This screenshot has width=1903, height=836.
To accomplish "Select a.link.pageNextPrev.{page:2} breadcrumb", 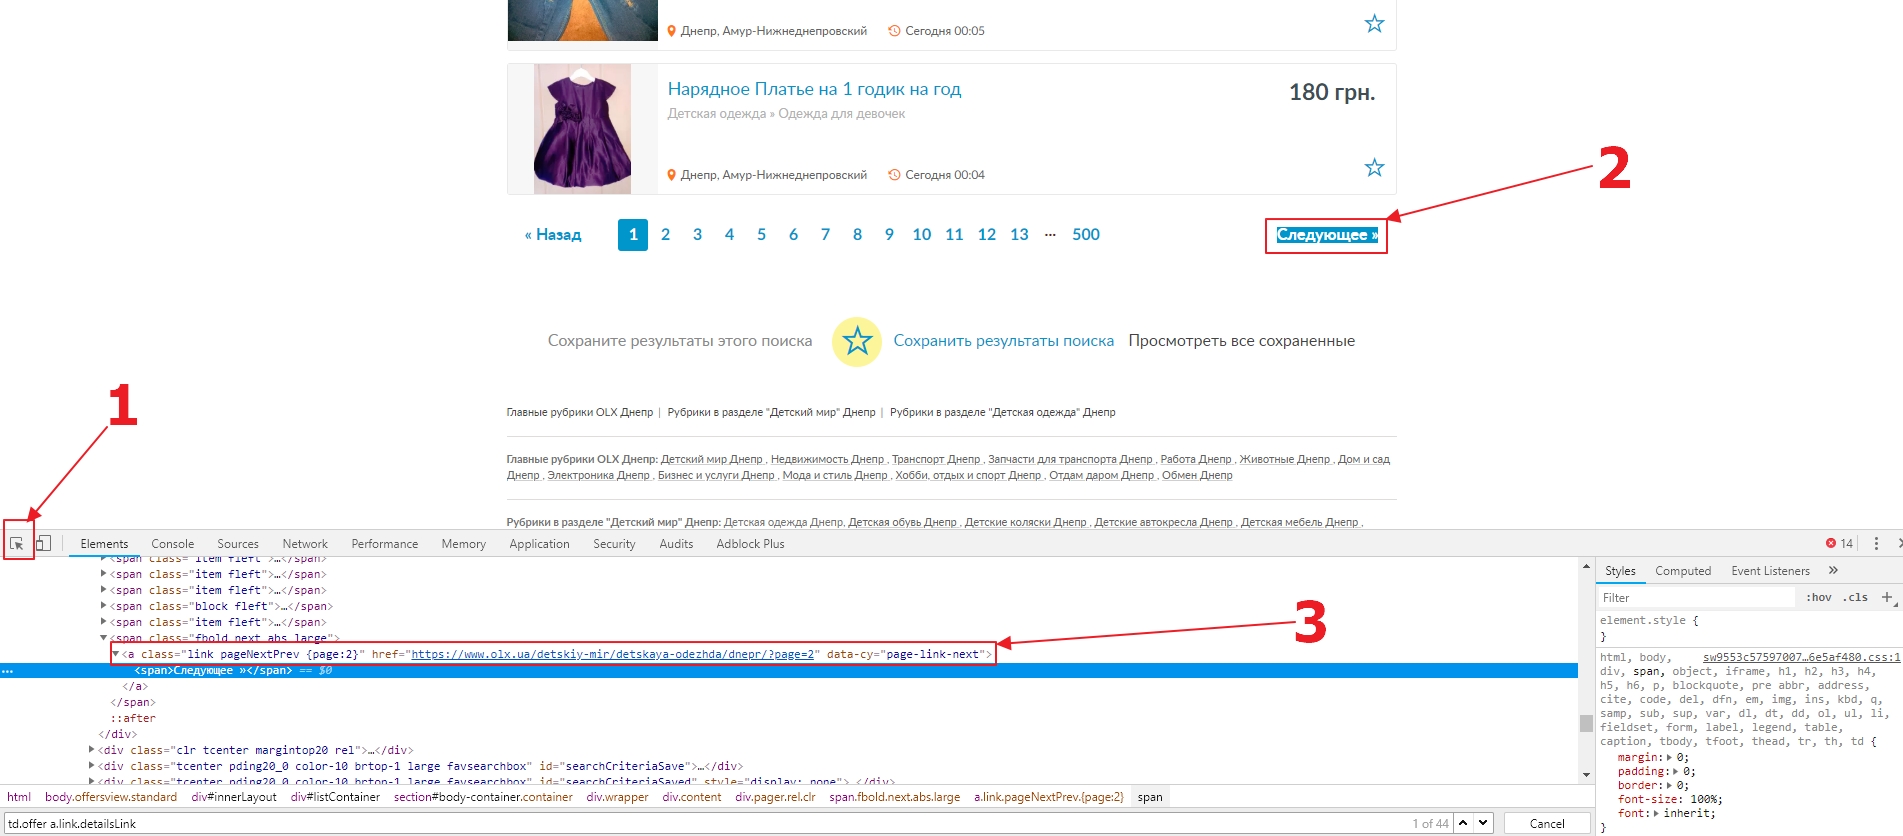I will [x=1049, y=797].
